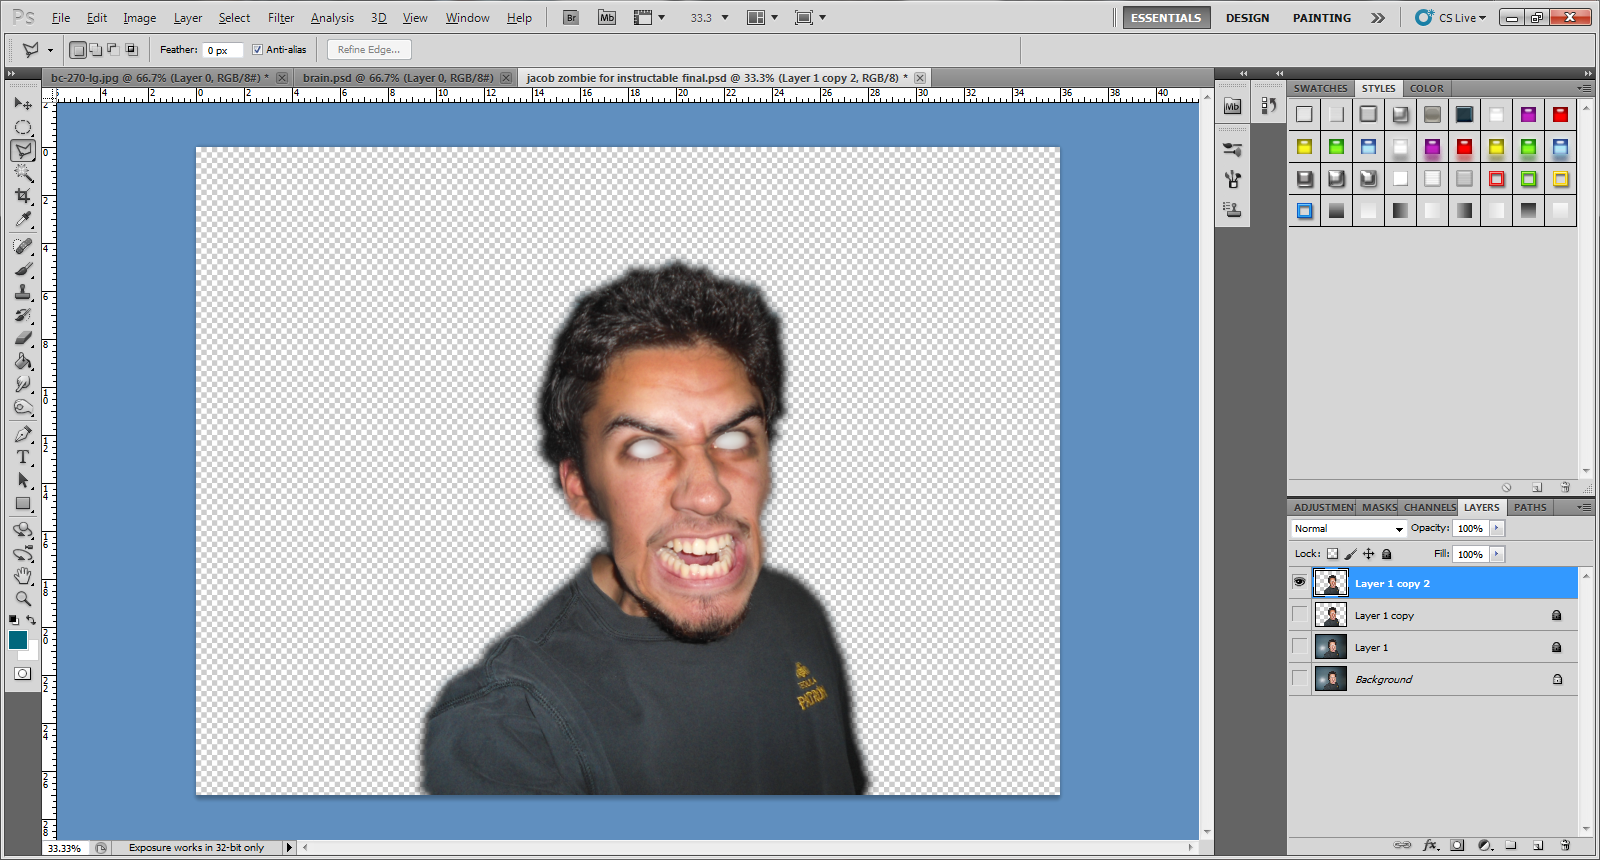Select the History Brush tool
The width and height of the screenshot is (1600, 860).
point(23,315)
